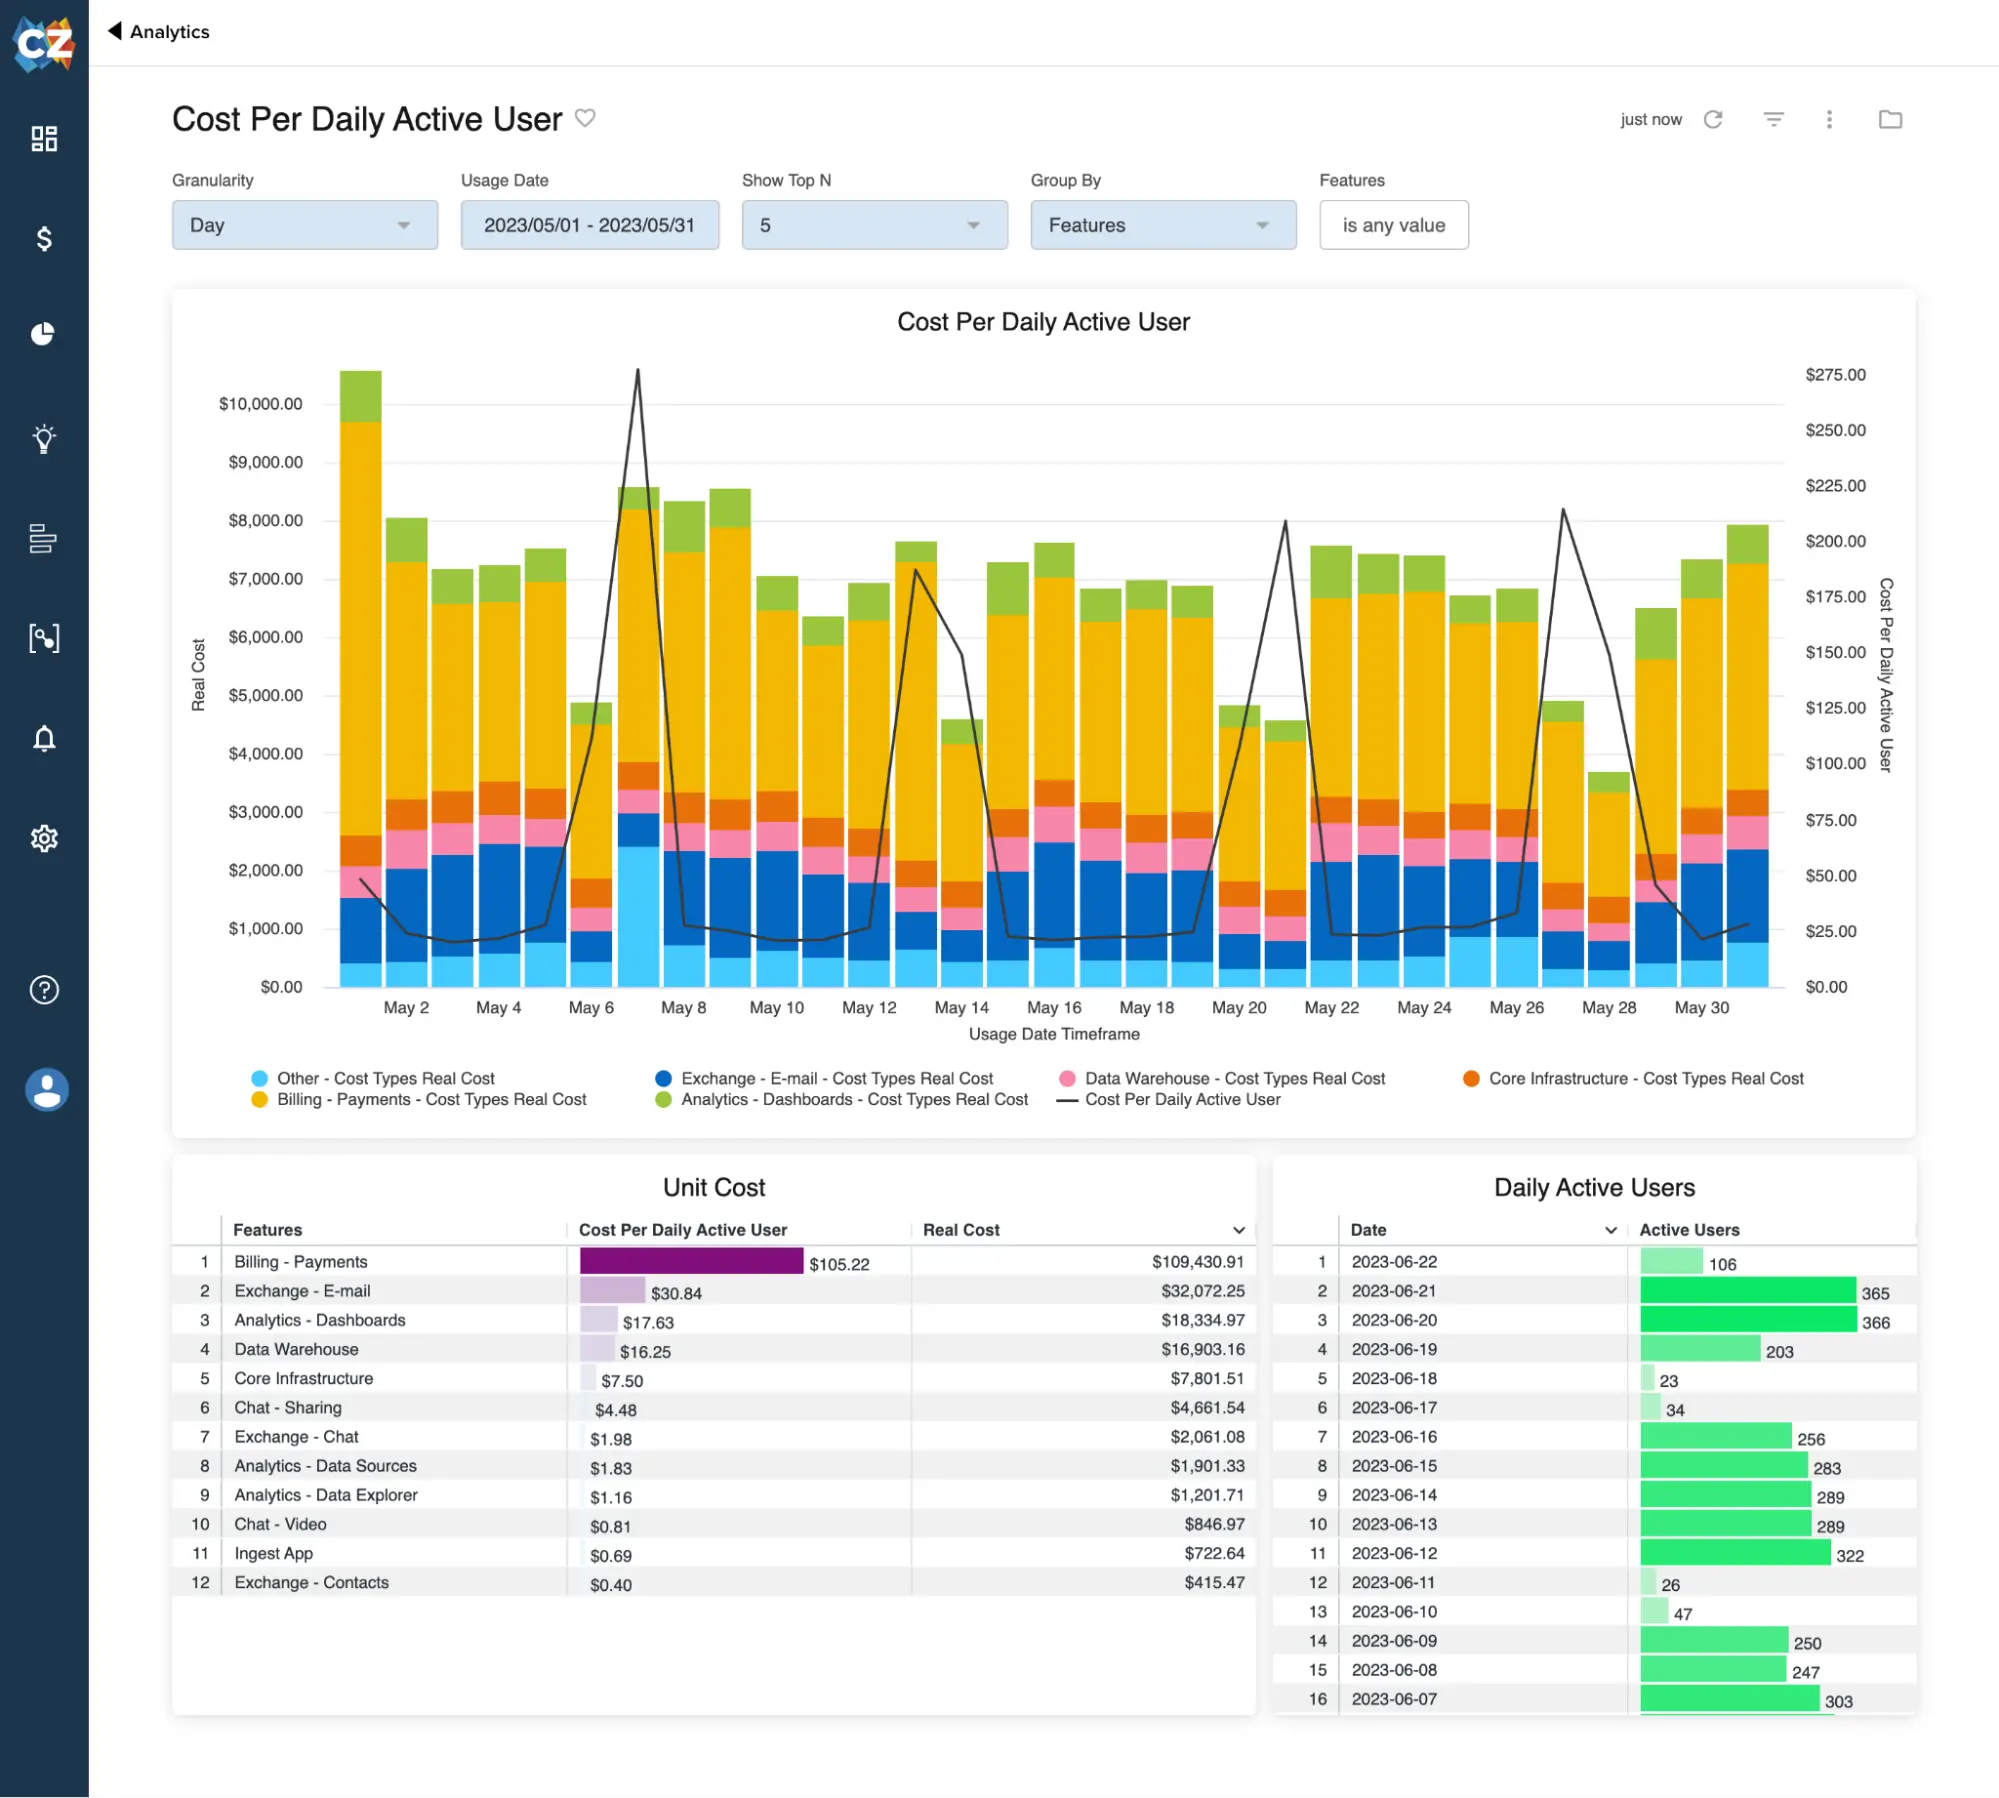Open the pie chart analytics icon

pyautogui.click(x=43, y=333)
